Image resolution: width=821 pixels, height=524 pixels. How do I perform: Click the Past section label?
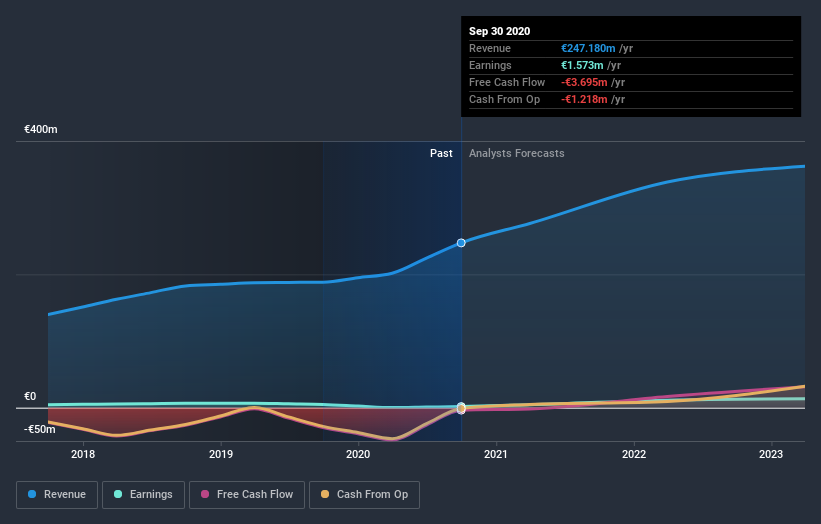441,153
